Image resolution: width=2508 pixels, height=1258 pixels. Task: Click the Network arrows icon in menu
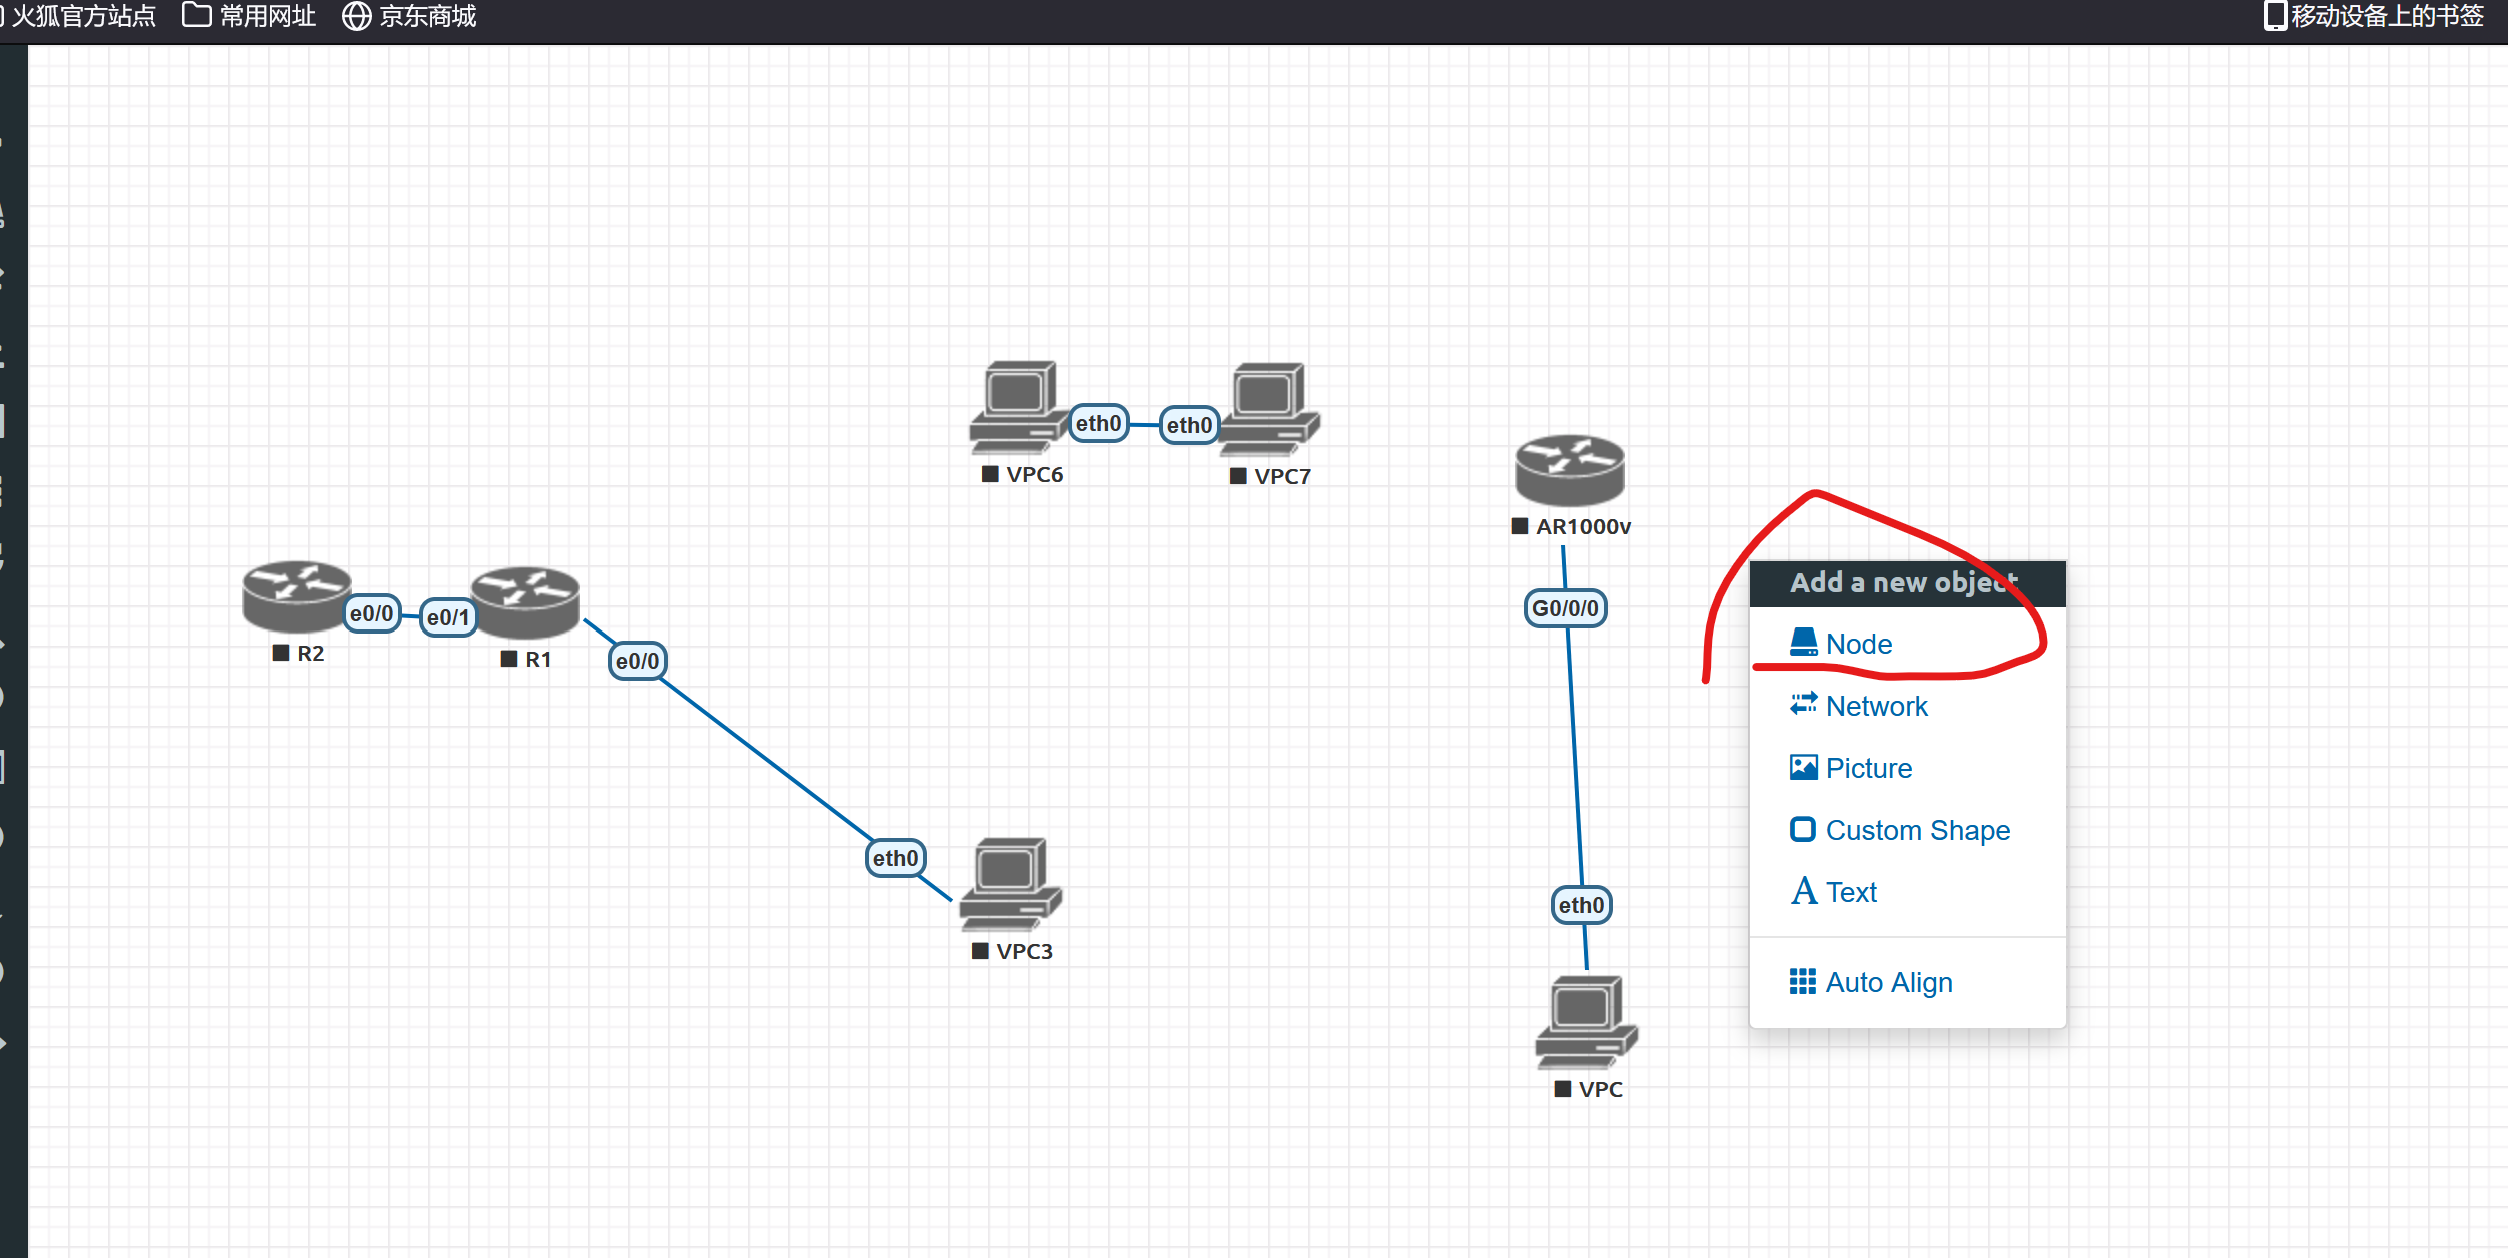pos(1803,705)
